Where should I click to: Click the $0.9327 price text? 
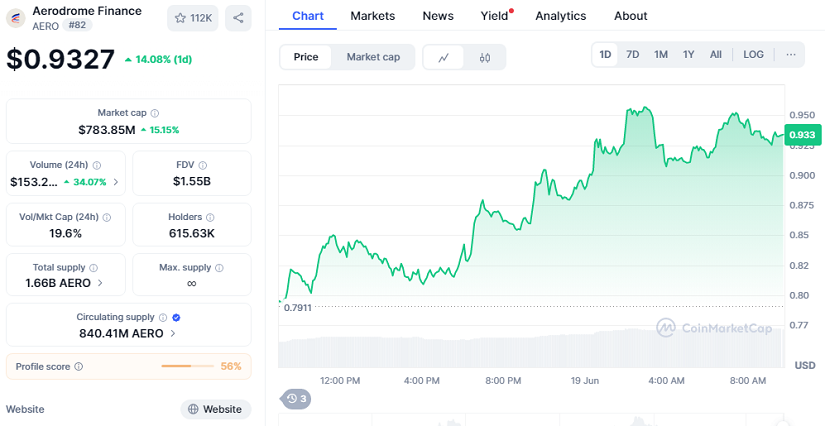(x=61, y=59)
